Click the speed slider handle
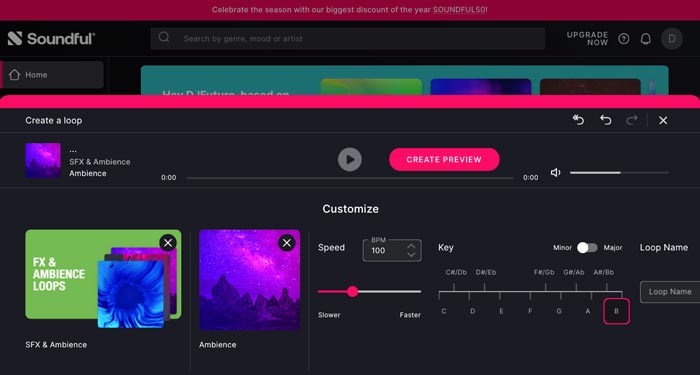This screenshot has height=375, width=700. click(353, 292)
